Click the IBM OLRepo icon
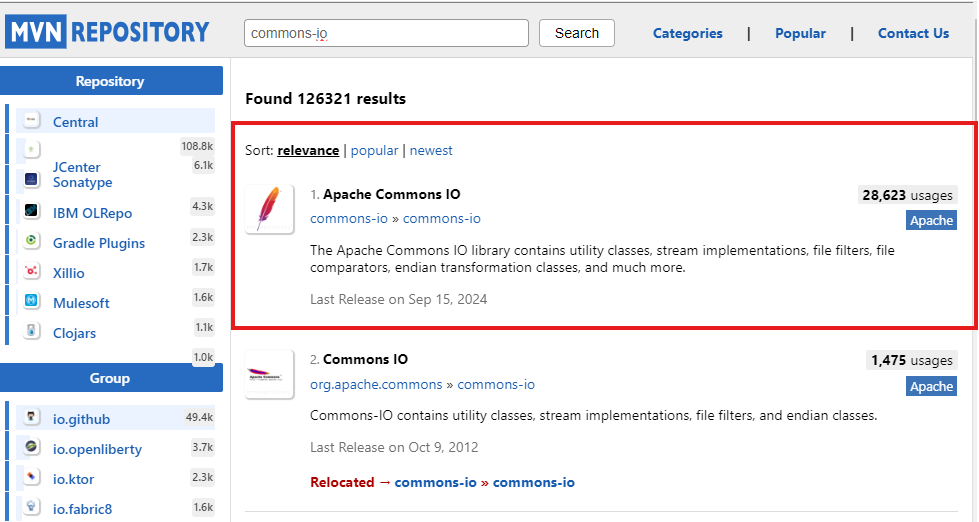The width and height of the screenshot is (979, 522). (32, 210)
